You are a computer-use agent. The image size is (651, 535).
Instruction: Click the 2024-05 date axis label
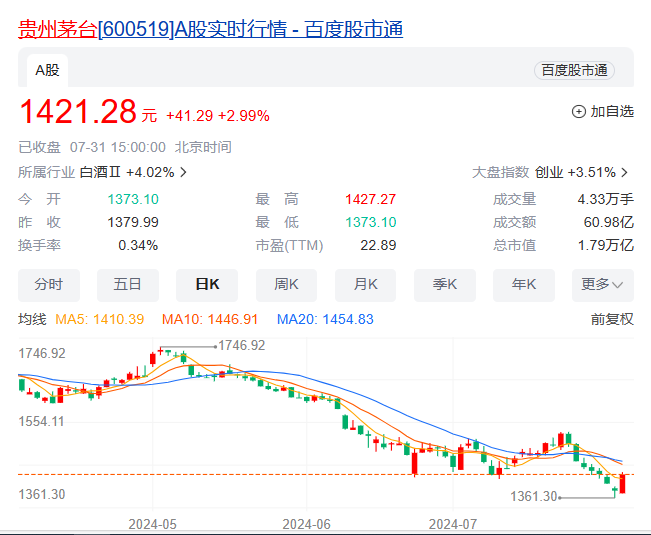click(152, 524)
